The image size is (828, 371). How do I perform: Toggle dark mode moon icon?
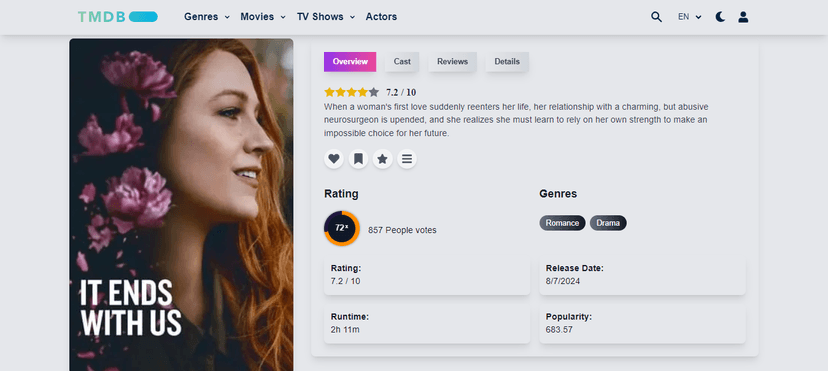coord(720,17)
